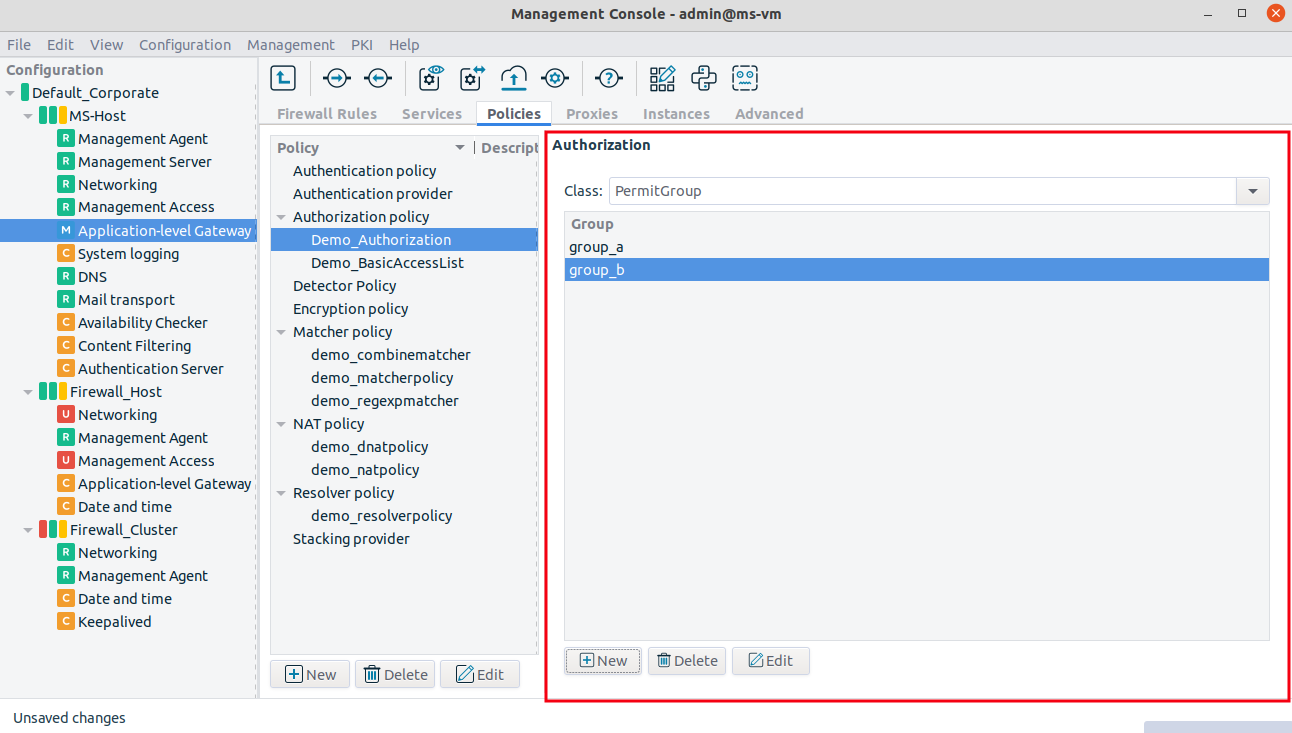
Task: Open the Class dropdown showing PermitGroup
Action: (x=1252, y=191)
